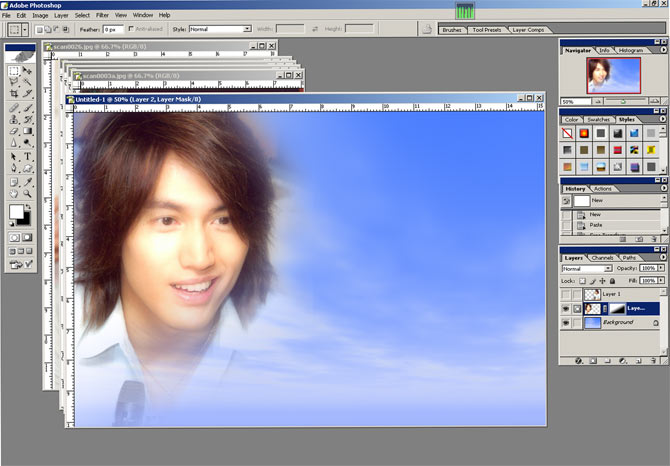Select the Slice tool
This screenshot has height=466, width=670.
click(27, 93)
